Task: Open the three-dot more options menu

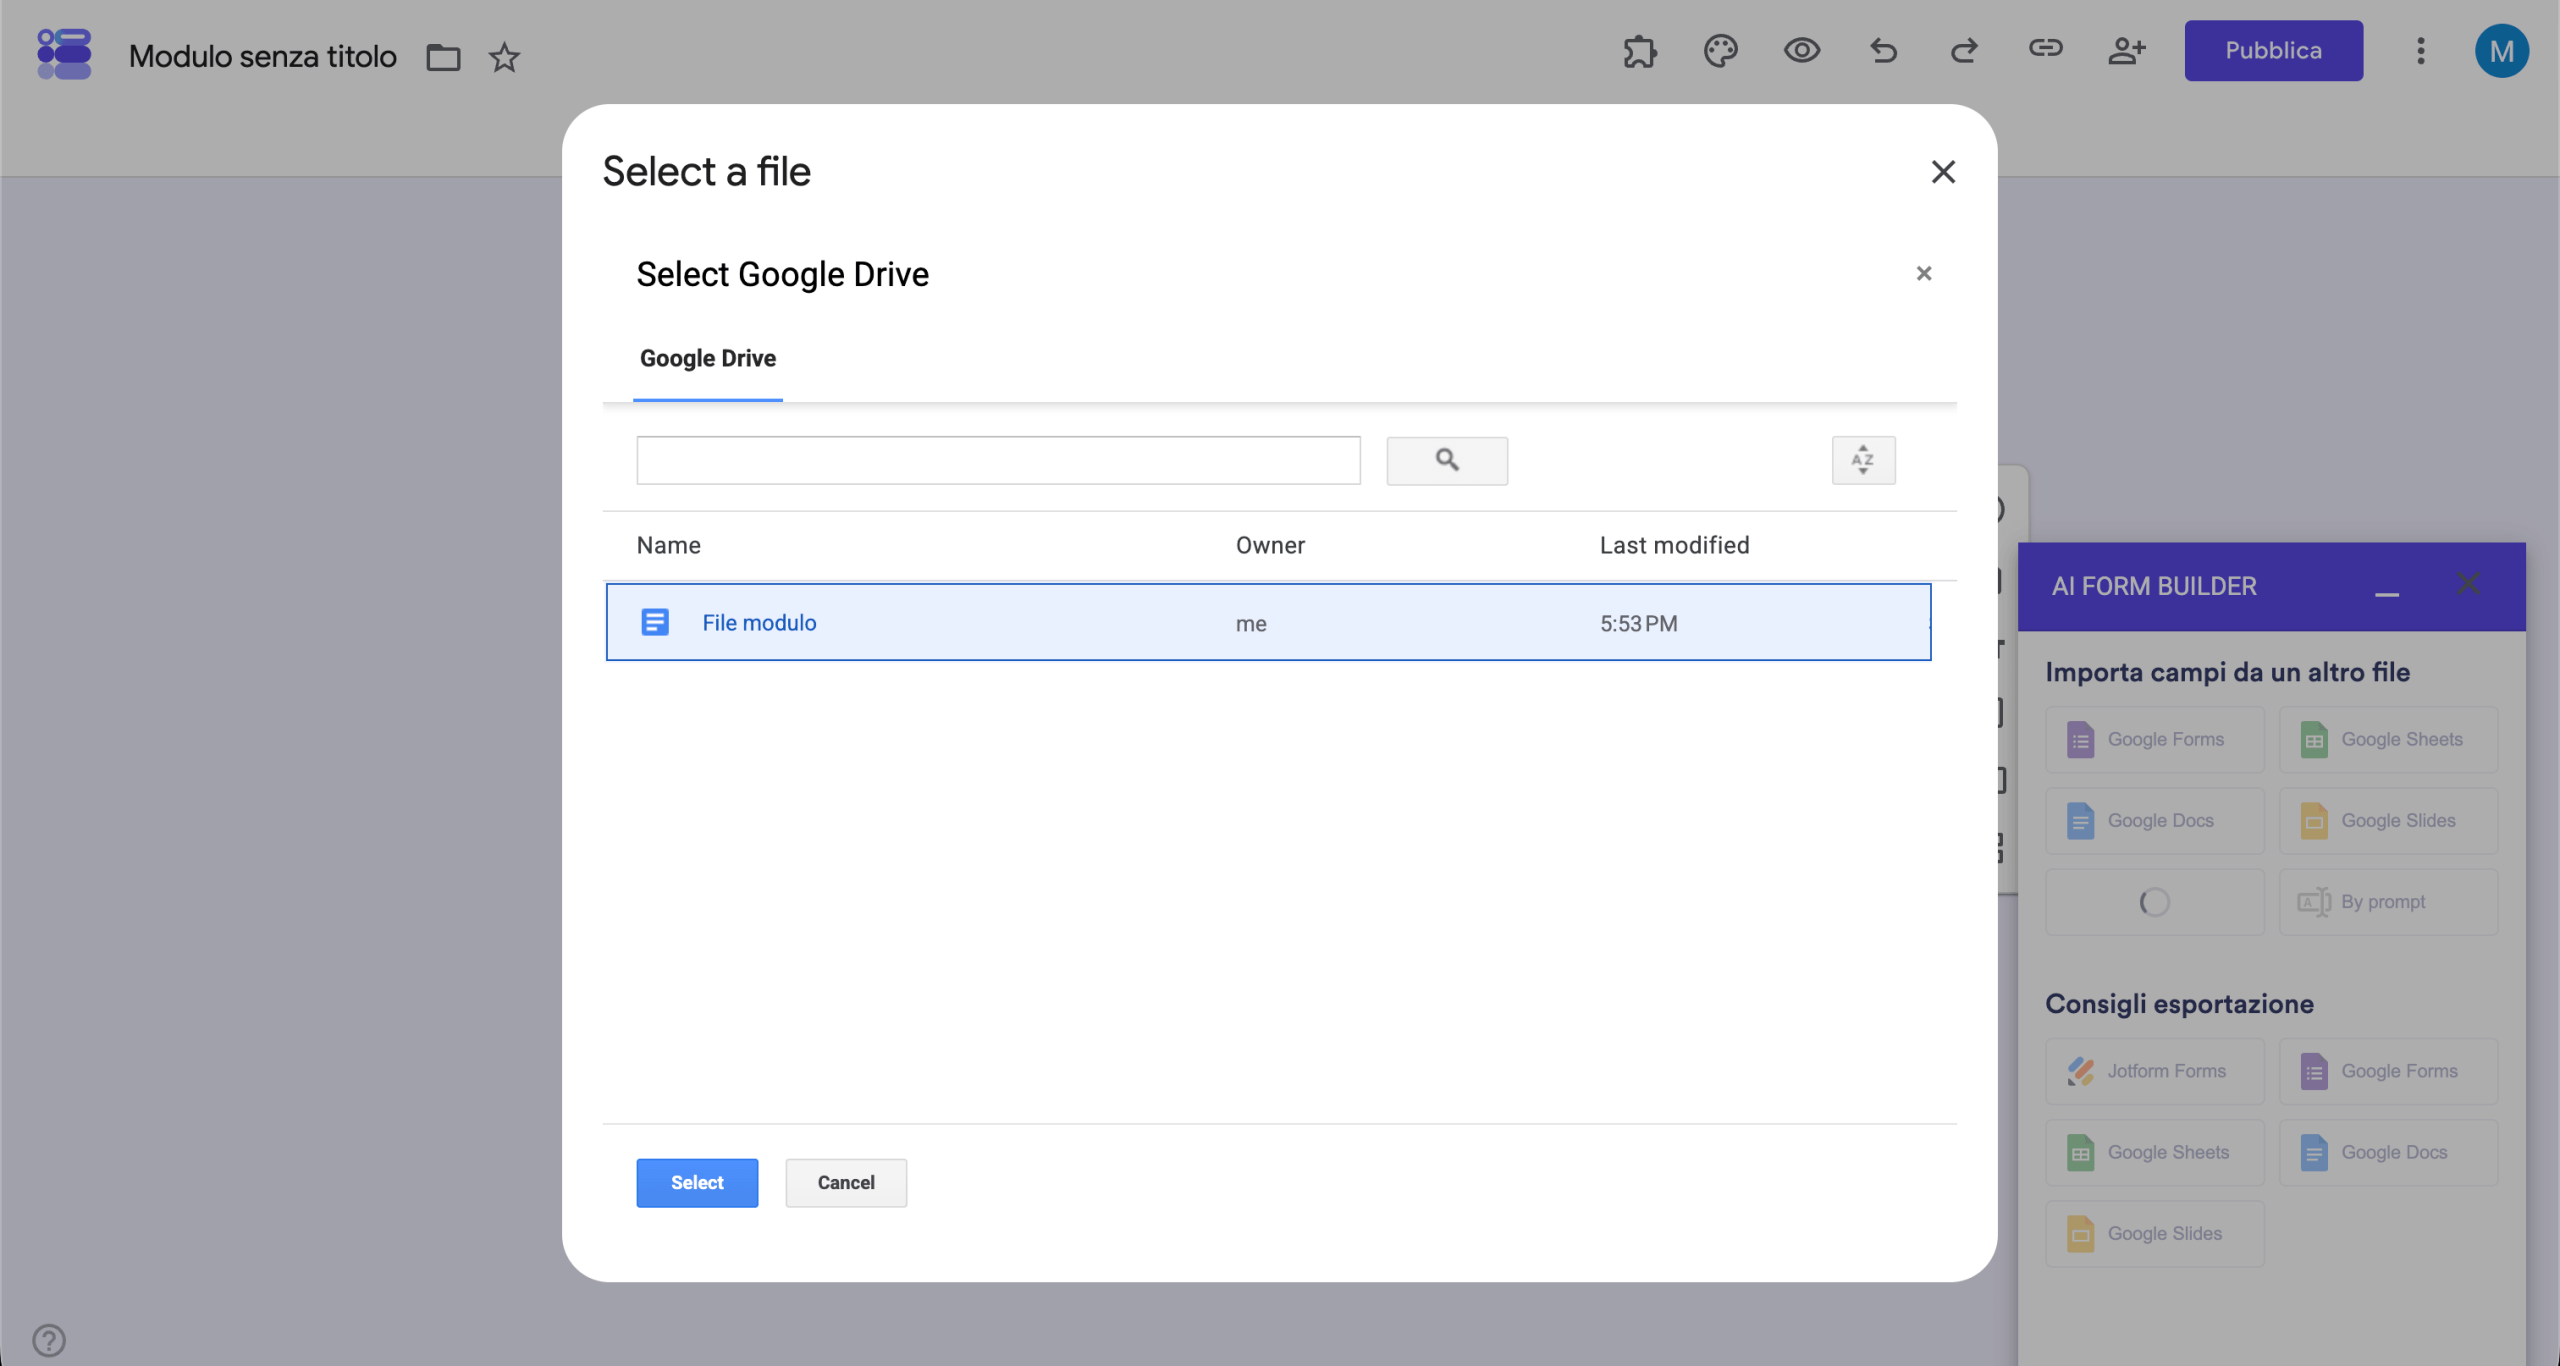Action: [x=2421, y=51]
